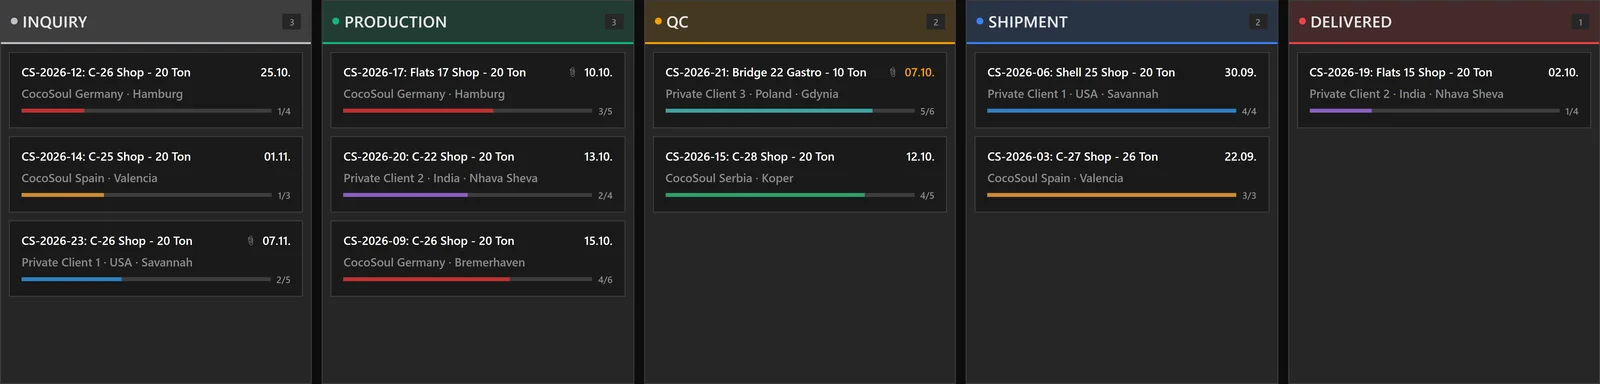Click the Delivered column count badge
Screen dimensions: 1600x384
(x=1580, y=22)
